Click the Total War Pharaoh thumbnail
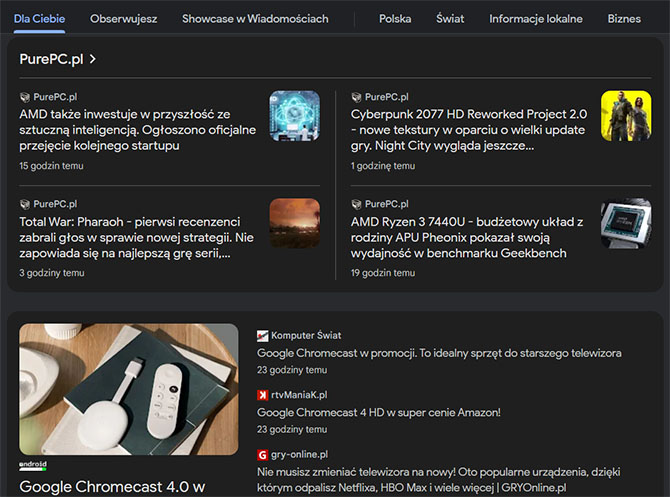670x497 pixels. [294, 223]
